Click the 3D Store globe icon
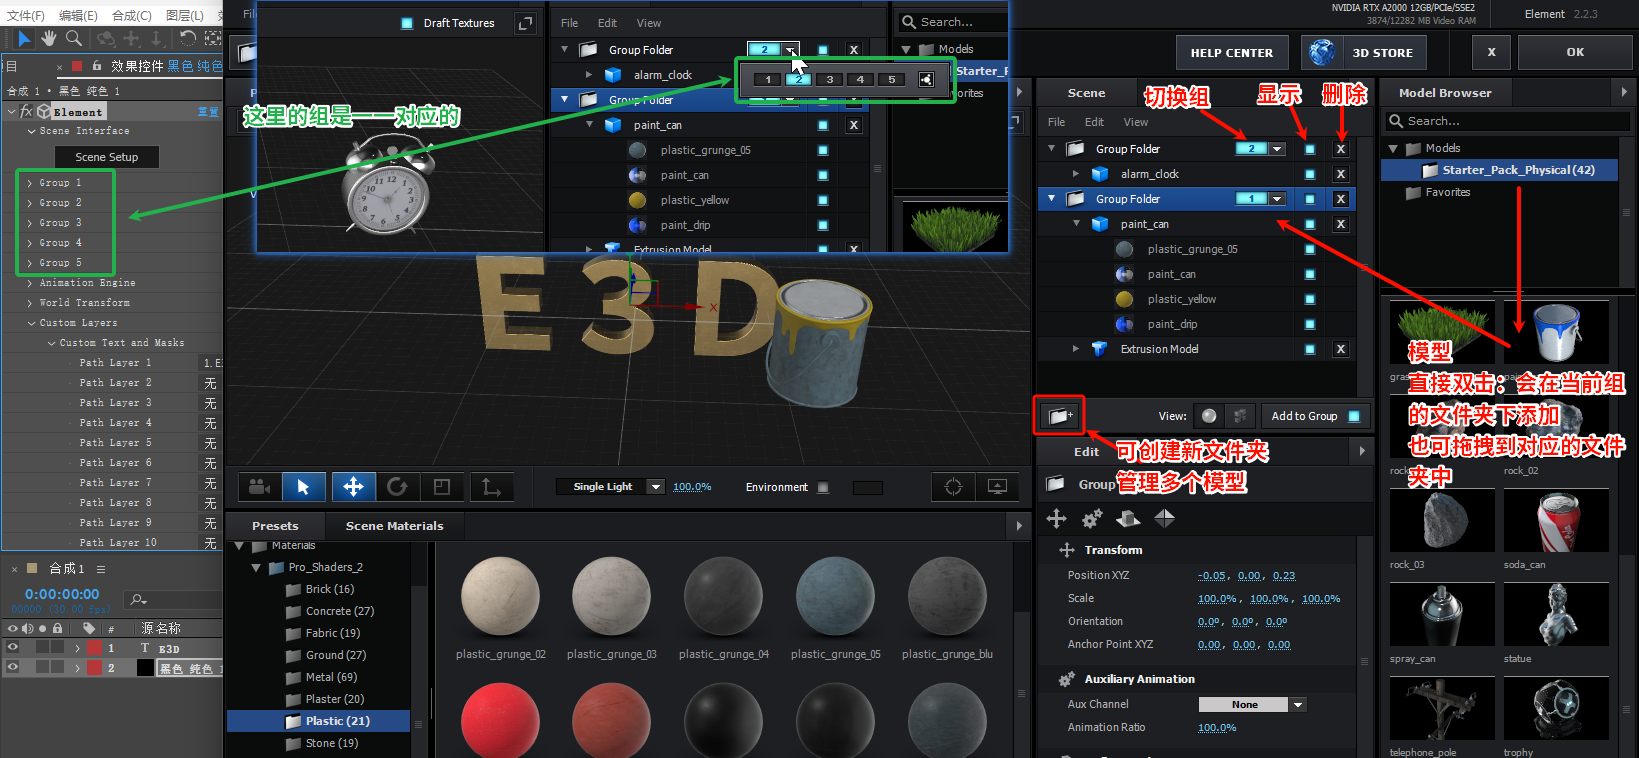 1322,52
